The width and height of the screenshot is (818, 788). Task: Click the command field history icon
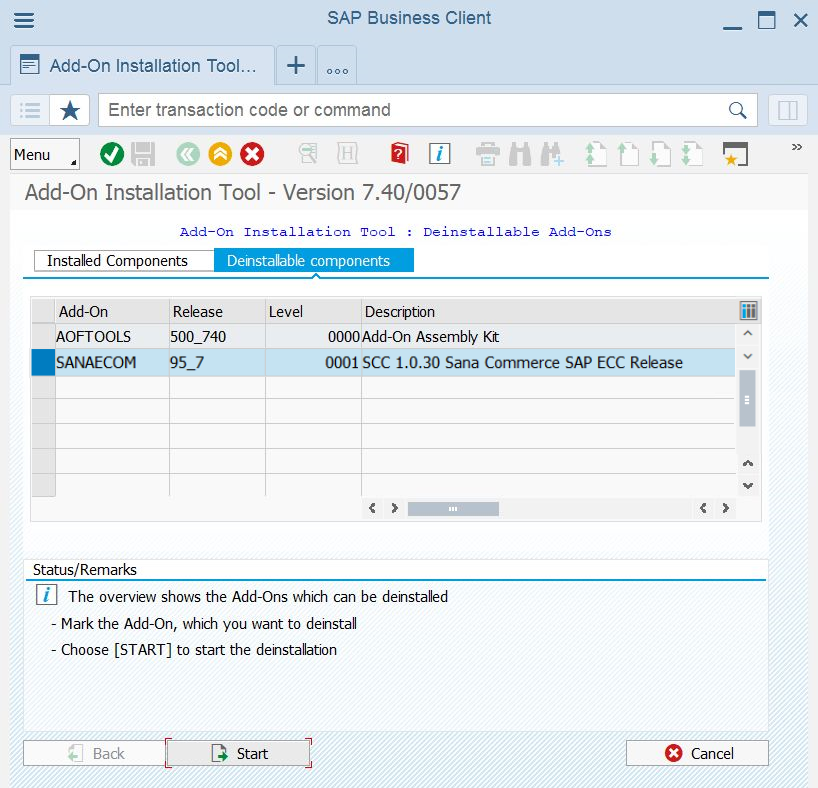(308, 154)
